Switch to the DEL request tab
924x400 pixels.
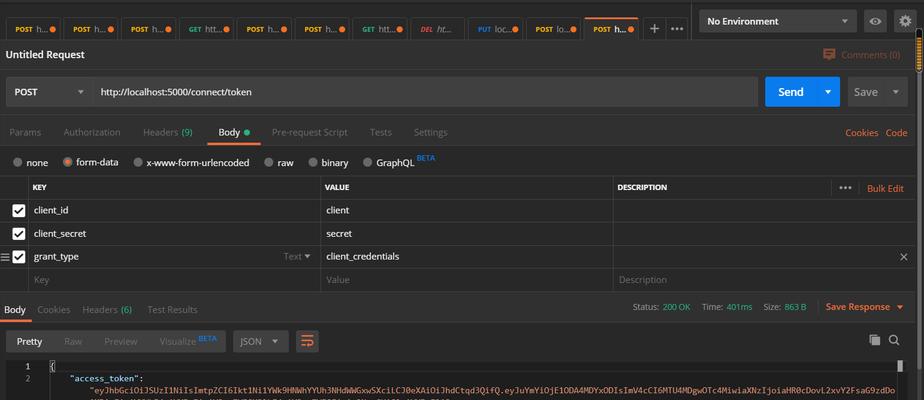tap(435, 29)
